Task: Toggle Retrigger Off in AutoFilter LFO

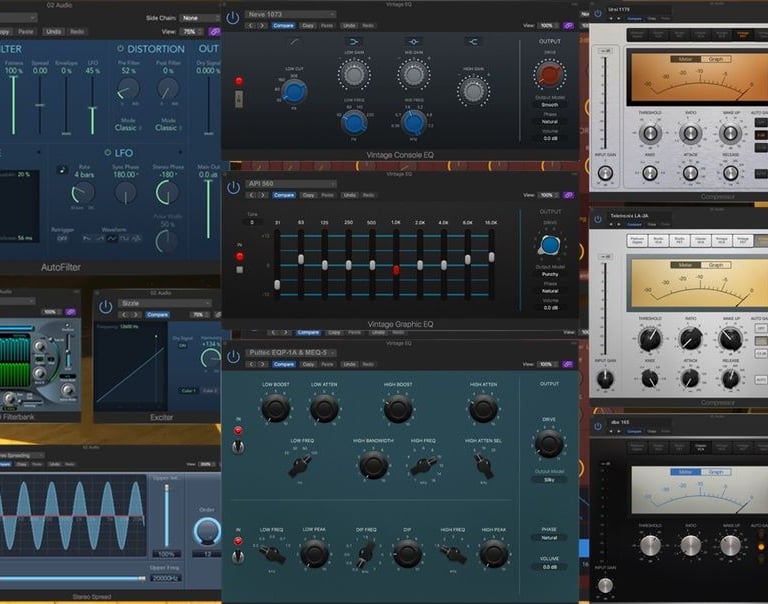Action: [62, 239]
